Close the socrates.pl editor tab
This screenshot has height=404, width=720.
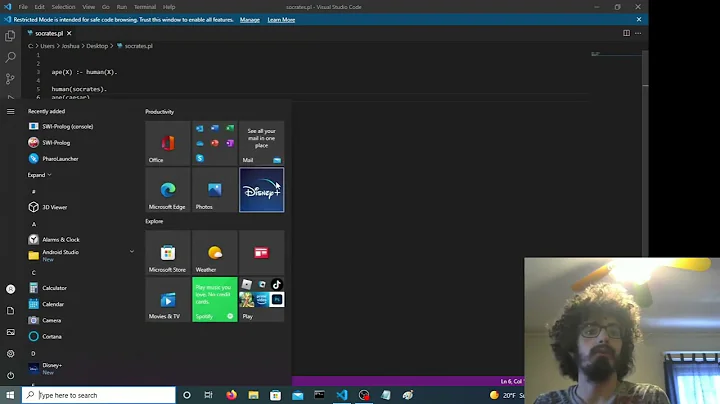pyautogui.click(x=69, y=33)
